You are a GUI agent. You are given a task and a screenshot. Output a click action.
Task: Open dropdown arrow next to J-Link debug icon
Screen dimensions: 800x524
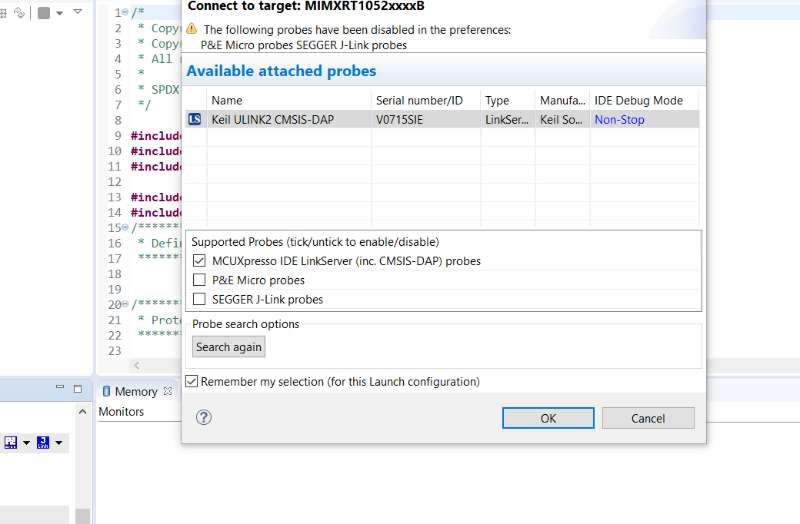pyautogui.click(x=59, y=443)
